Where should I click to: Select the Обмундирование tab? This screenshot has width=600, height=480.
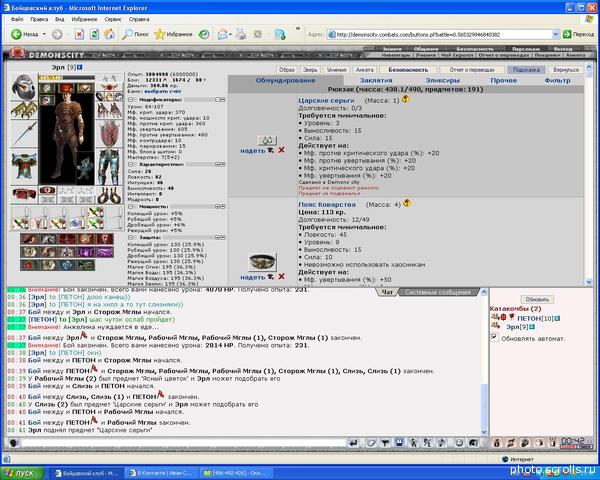285,80
